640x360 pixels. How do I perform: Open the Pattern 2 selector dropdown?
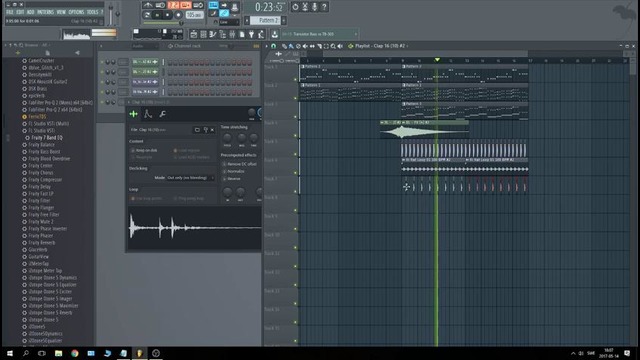(x=265, y=20)
